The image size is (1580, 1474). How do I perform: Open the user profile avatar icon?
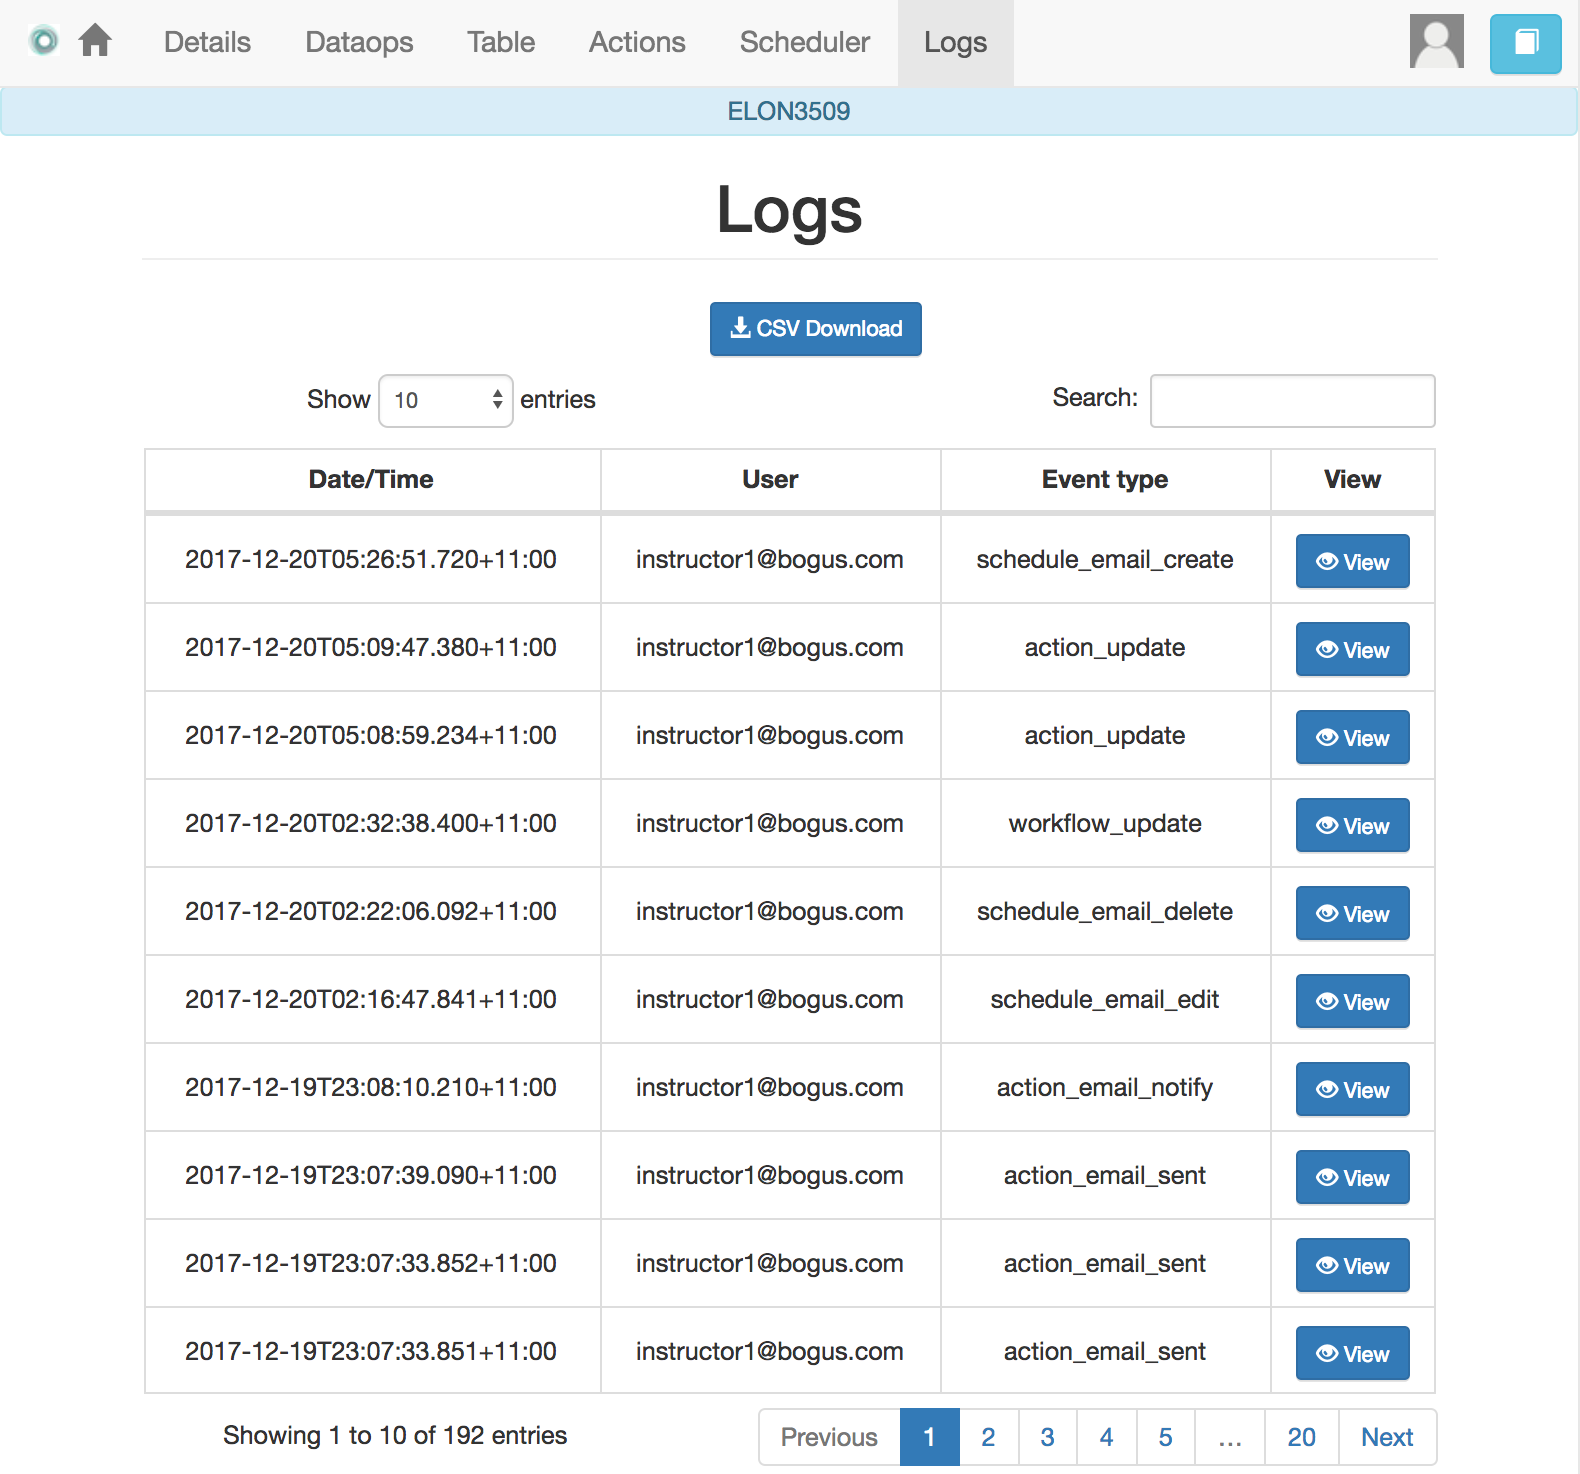(x=1437, y=41)
